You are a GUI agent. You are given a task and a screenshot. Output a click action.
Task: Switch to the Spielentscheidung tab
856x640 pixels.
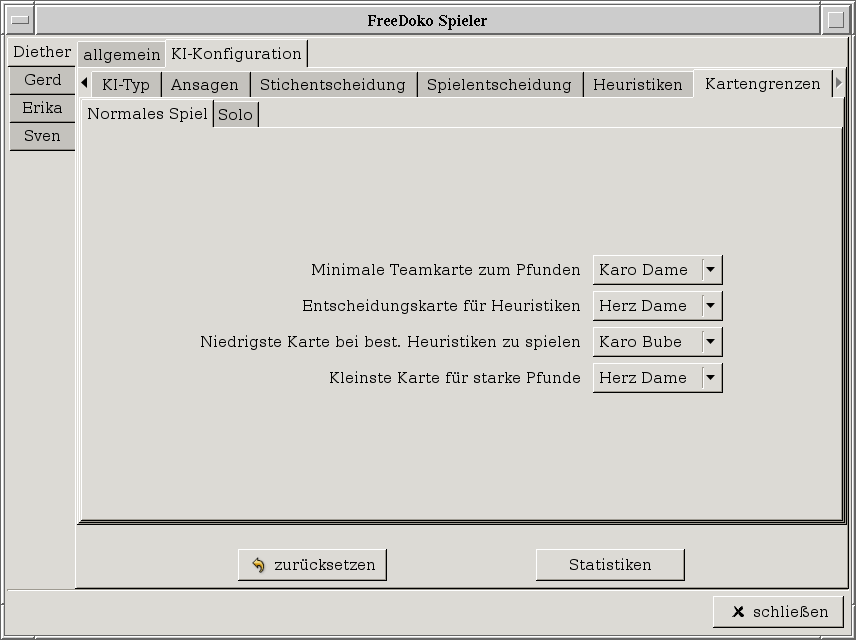[499, 85]
